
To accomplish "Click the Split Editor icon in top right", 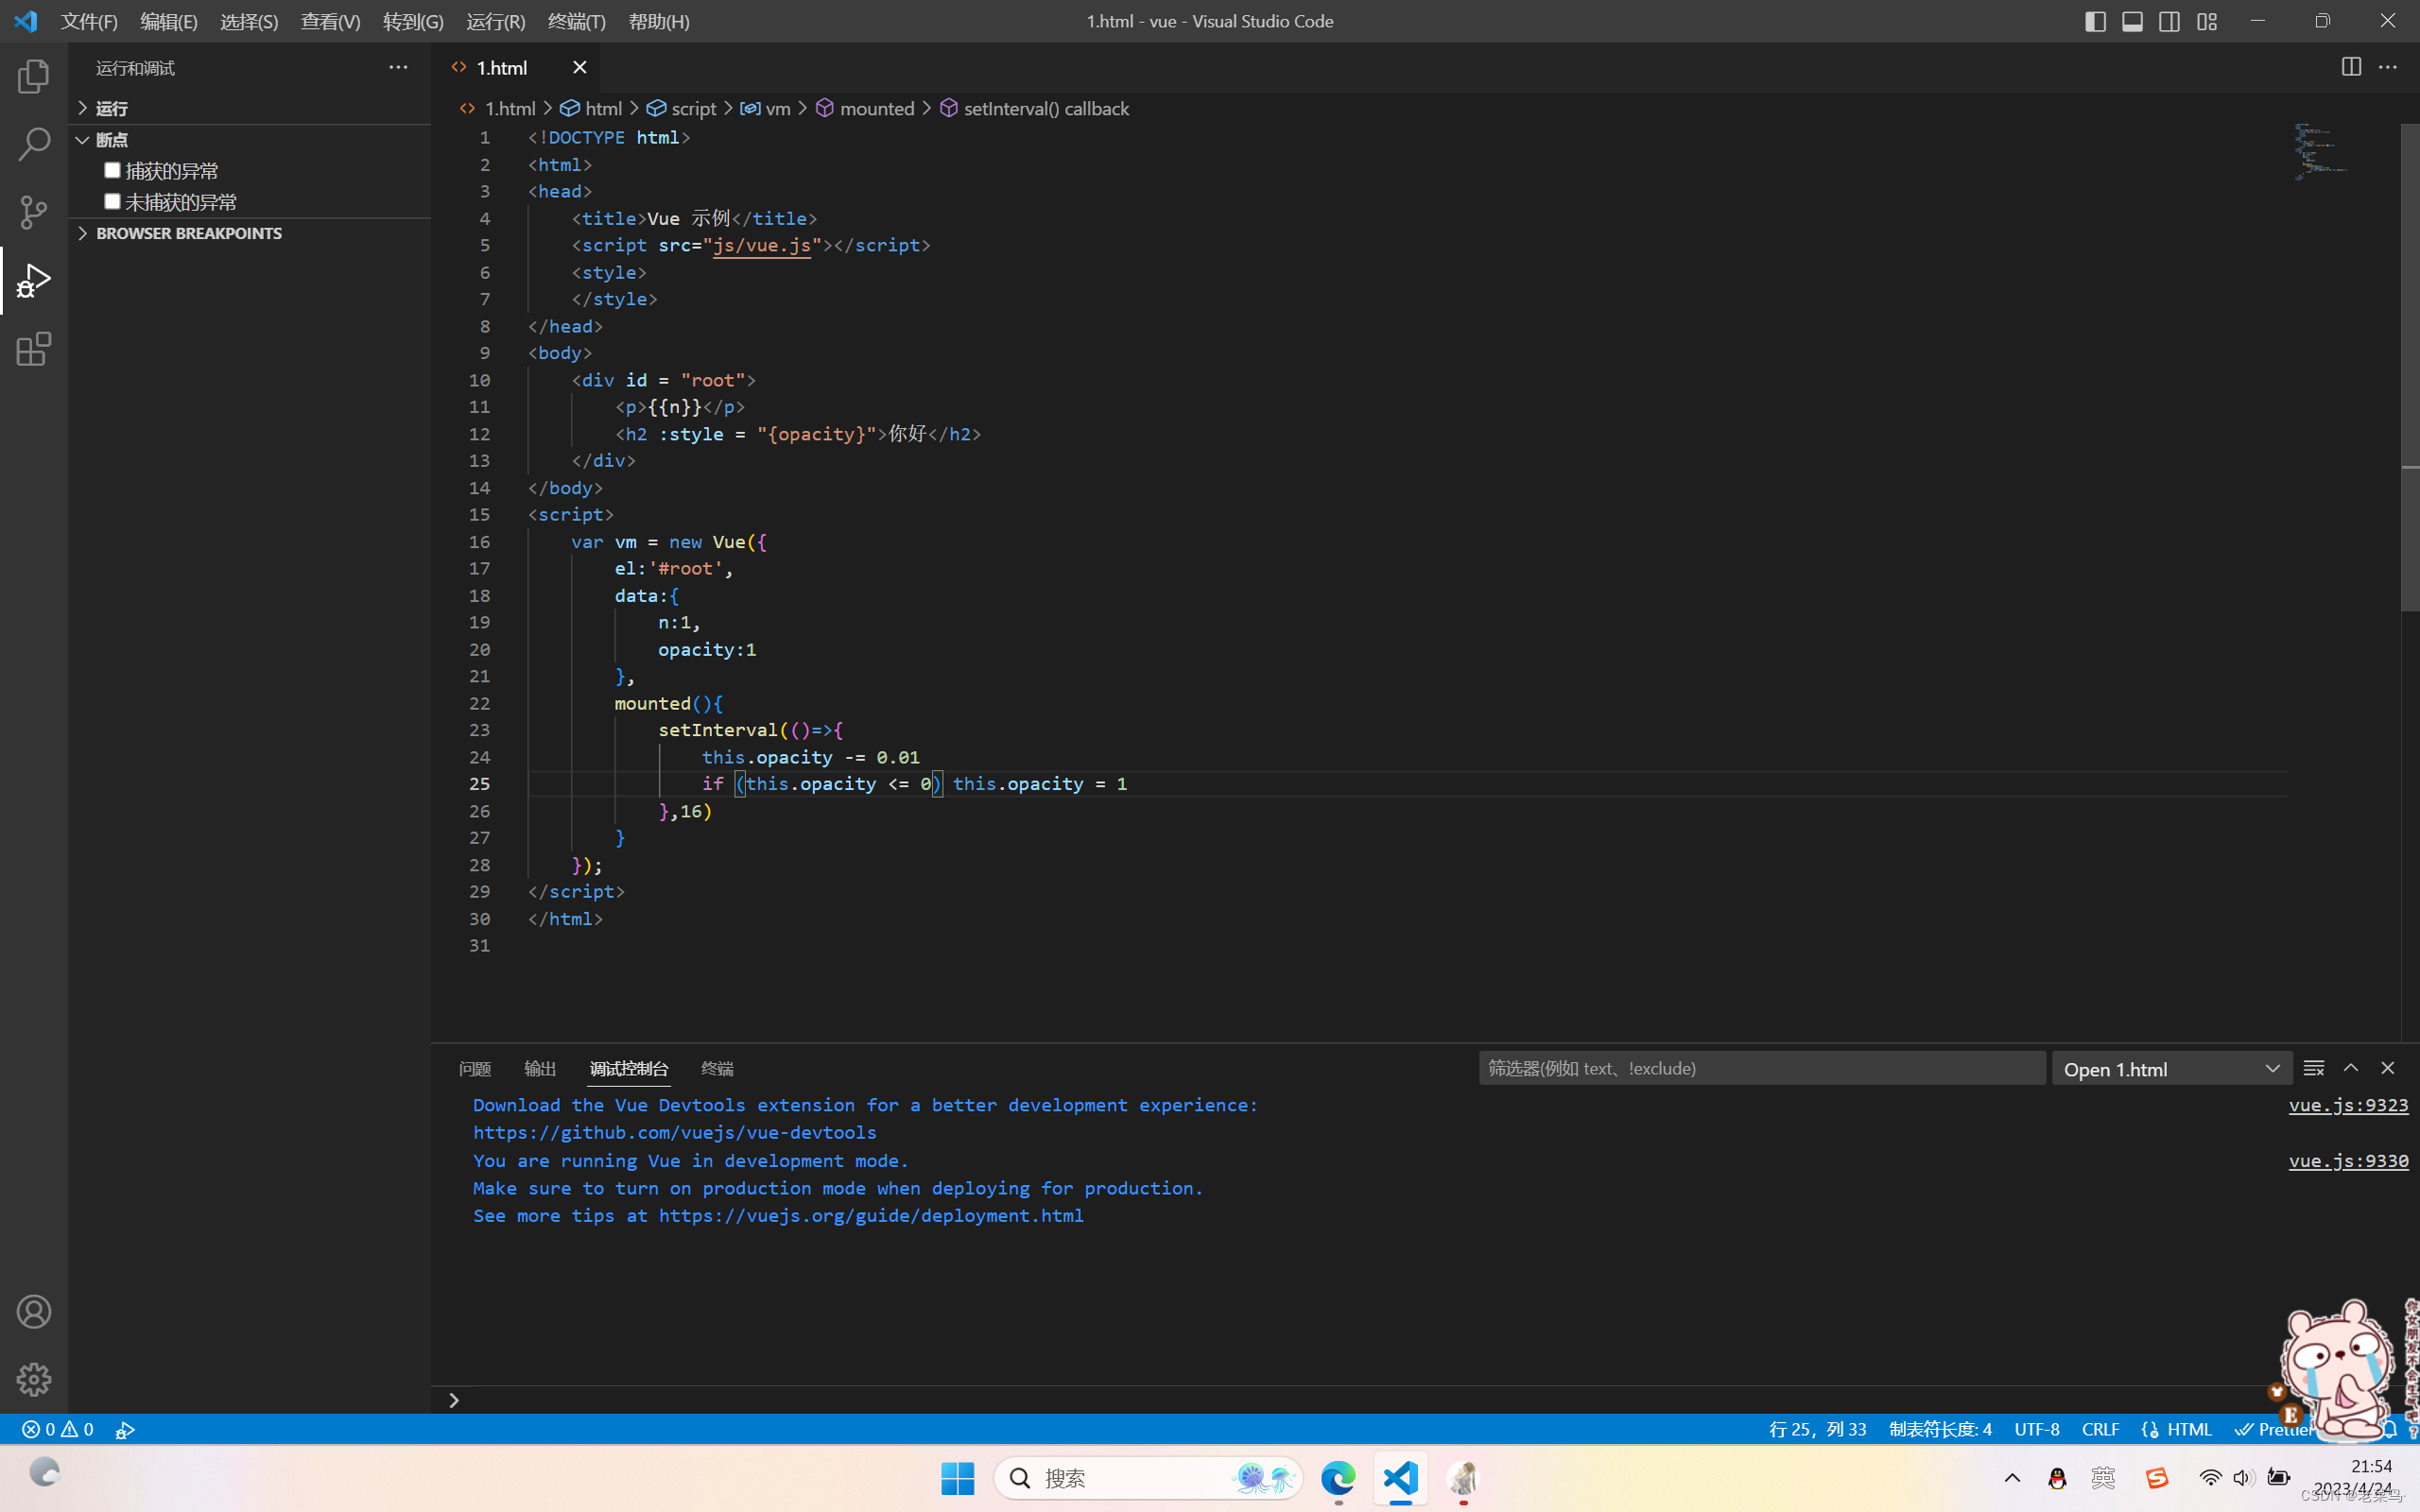I will pos(2350,66).
